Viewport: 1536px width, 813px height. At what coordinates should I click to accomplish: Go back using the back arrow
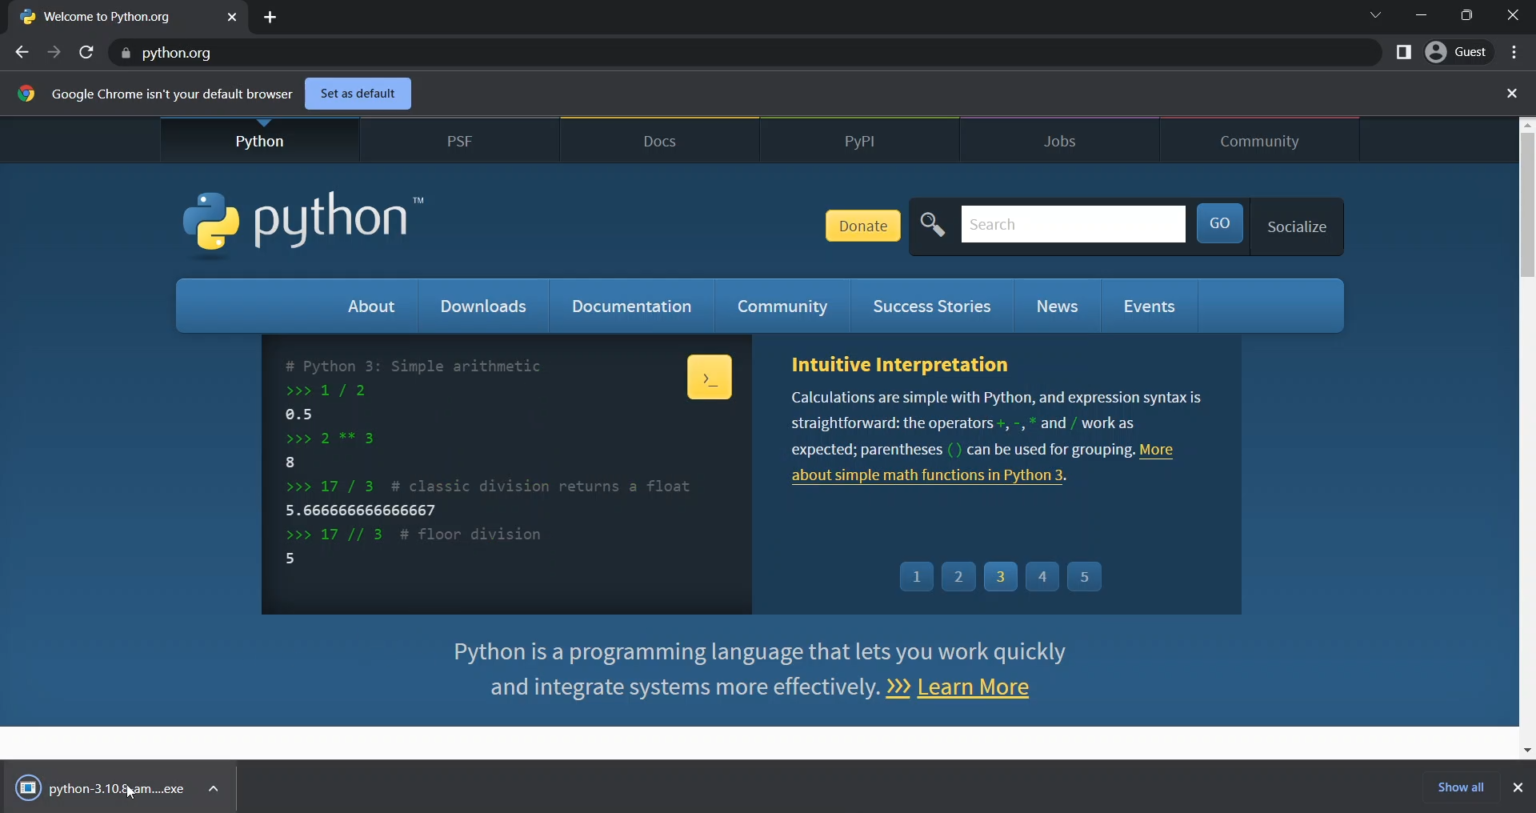(22, 52)
